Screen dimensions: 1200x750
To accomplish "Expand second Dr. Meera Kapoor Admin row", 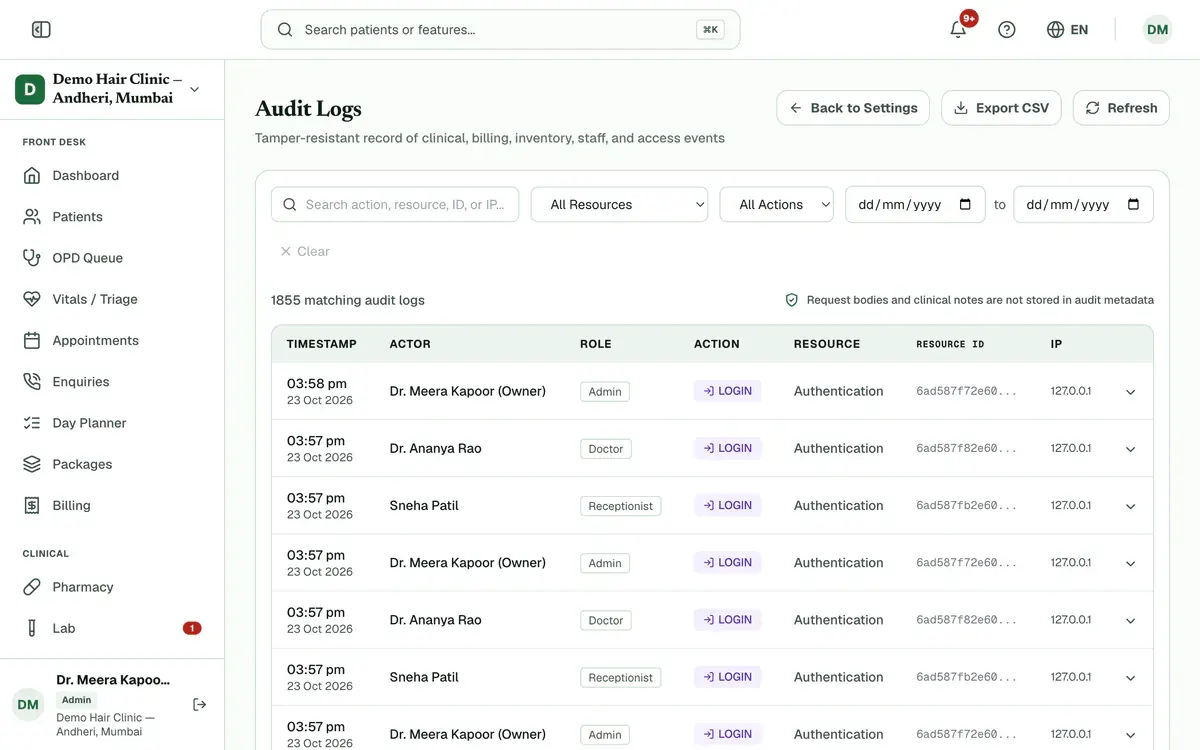I will click(x=1131, y=563).
